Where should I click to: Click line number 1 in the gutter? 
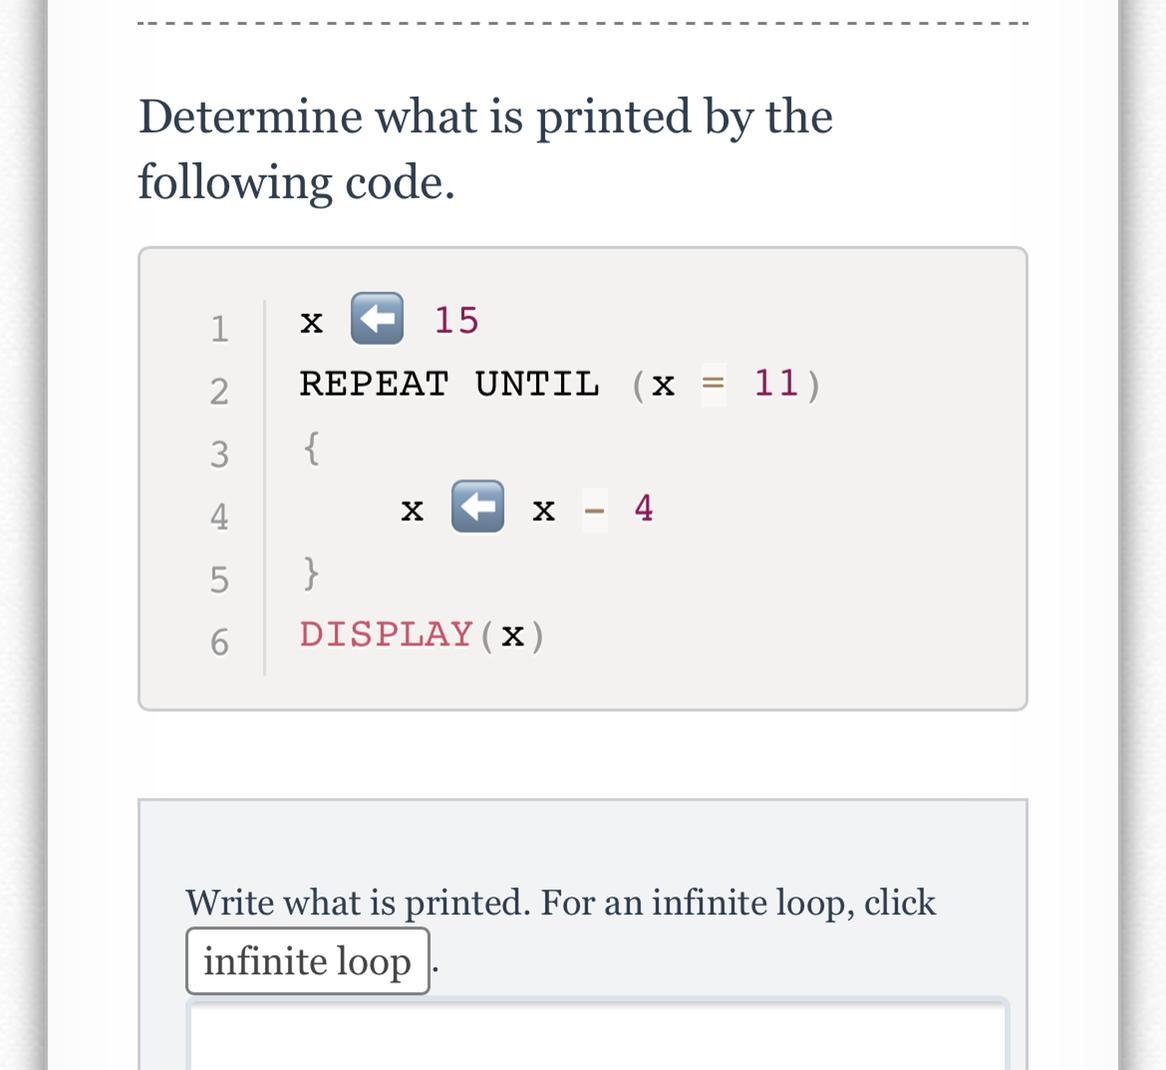point(219,329)
